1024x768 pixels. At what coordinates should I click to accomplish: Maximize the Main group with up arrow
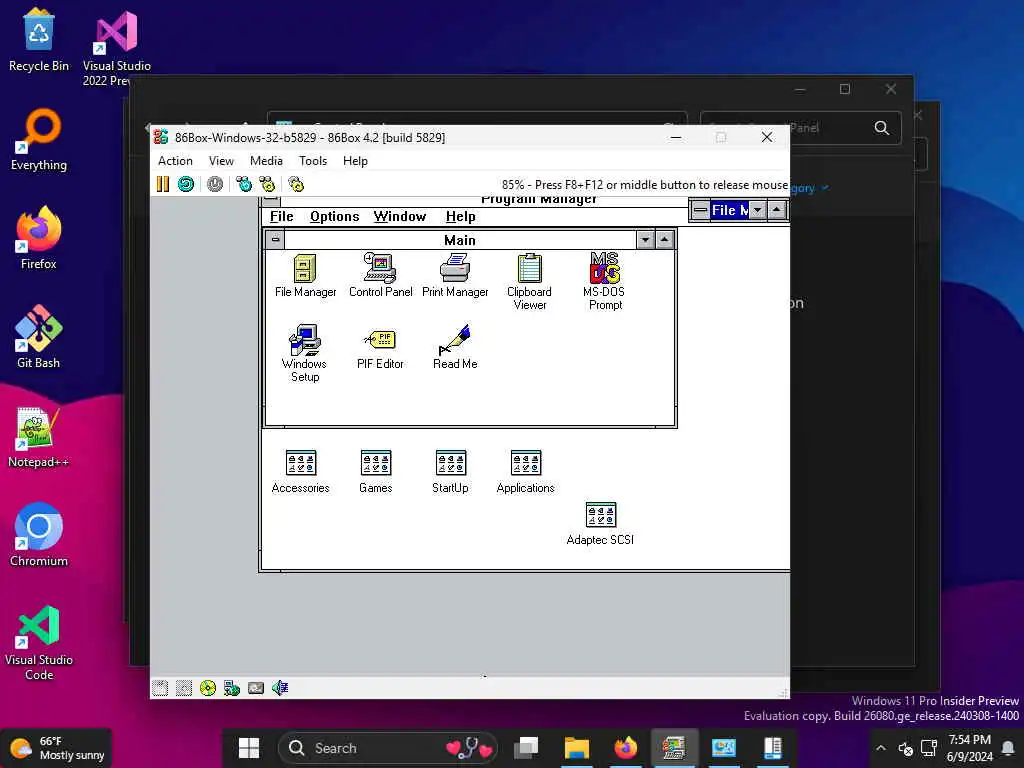tap(664, 240)
